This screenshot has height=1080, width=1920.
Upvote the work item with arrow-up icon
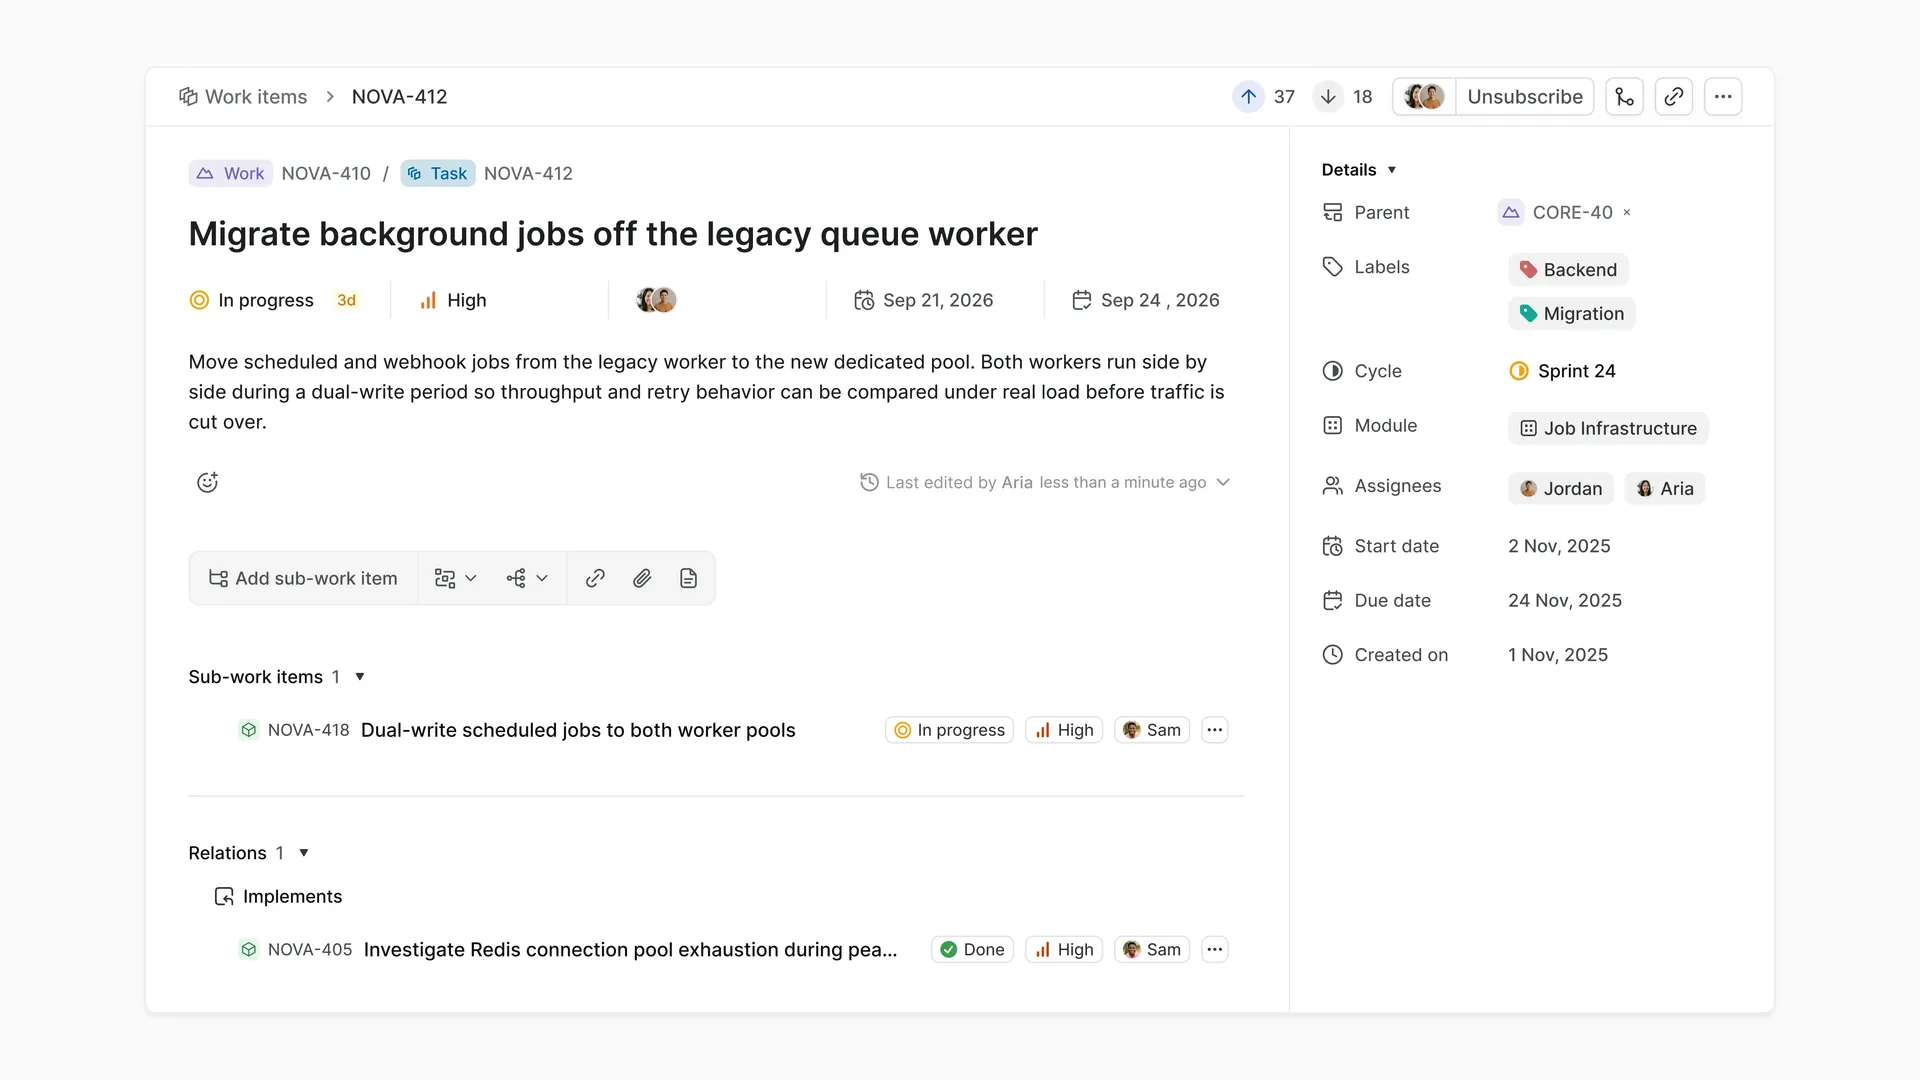click(1248, 97)
